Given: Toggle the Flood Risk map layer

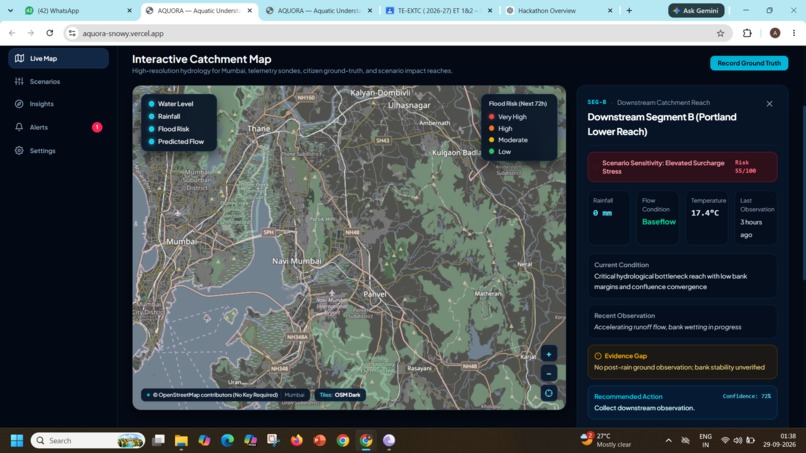Looking at the screenshot, I should point(169,129).
